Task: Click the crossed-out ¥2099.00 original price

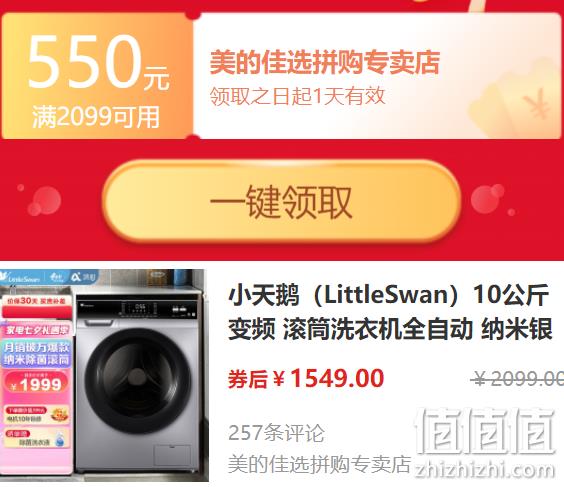Action: click(x=518, y=379)
